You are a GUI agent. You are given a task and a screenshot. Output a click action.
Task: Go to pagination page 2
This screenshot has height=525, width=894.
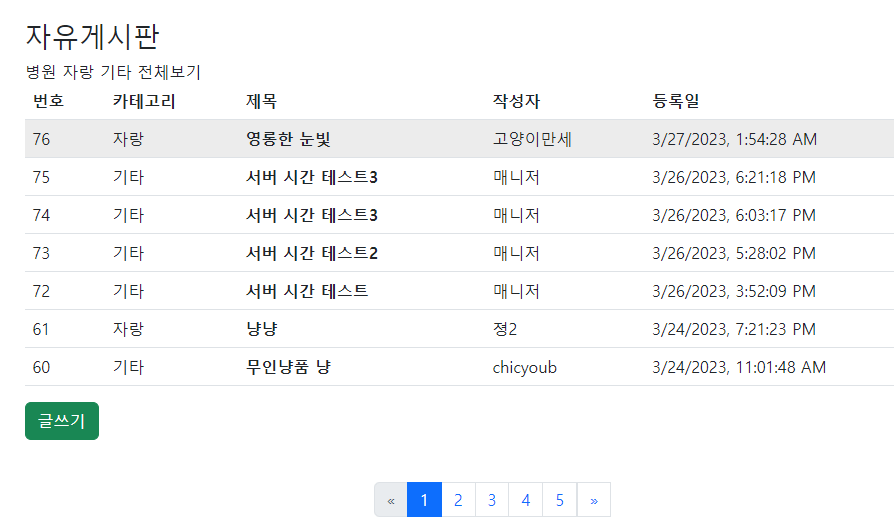tap(458, 500)
